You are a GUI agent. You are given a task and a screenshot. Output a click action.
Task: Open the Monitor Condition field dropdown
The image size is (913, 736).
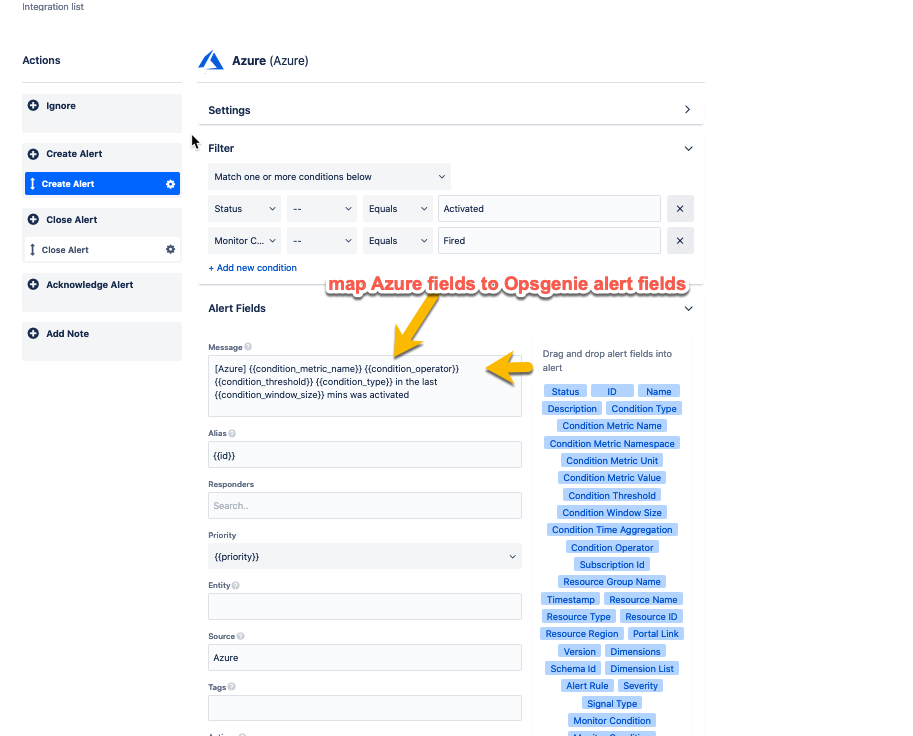click(245, 240)
